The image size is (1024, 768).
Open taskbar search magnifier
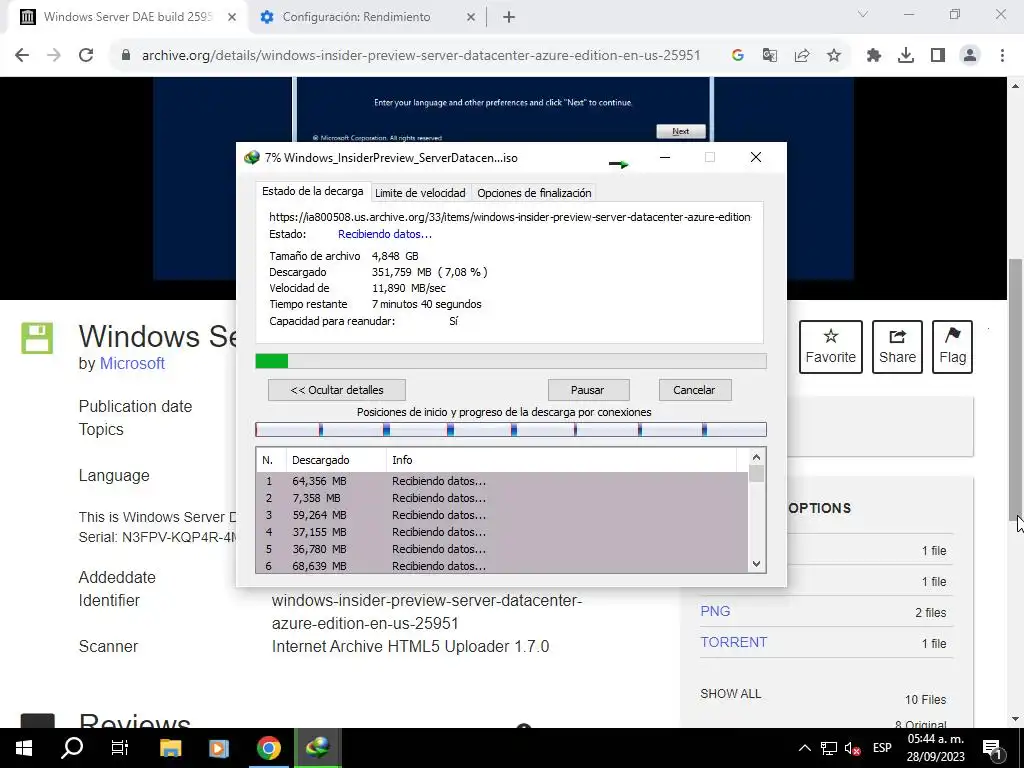coord(72,748)
